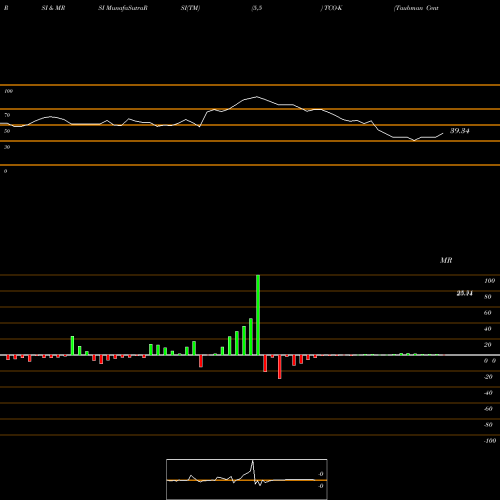Screen dimensions: 500x500
Task: Click the RSI axis label 30
Action: click(7, 147)
